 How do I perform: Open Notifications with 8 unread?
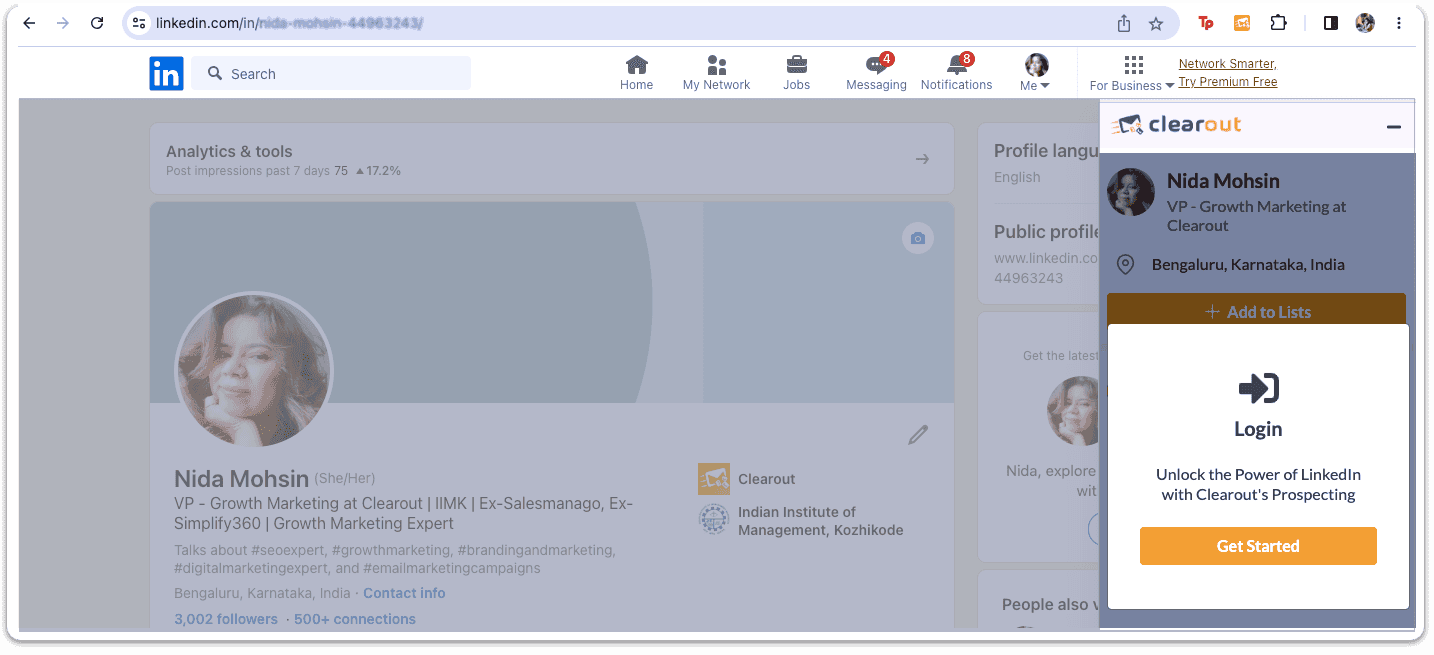pos(957,73)
